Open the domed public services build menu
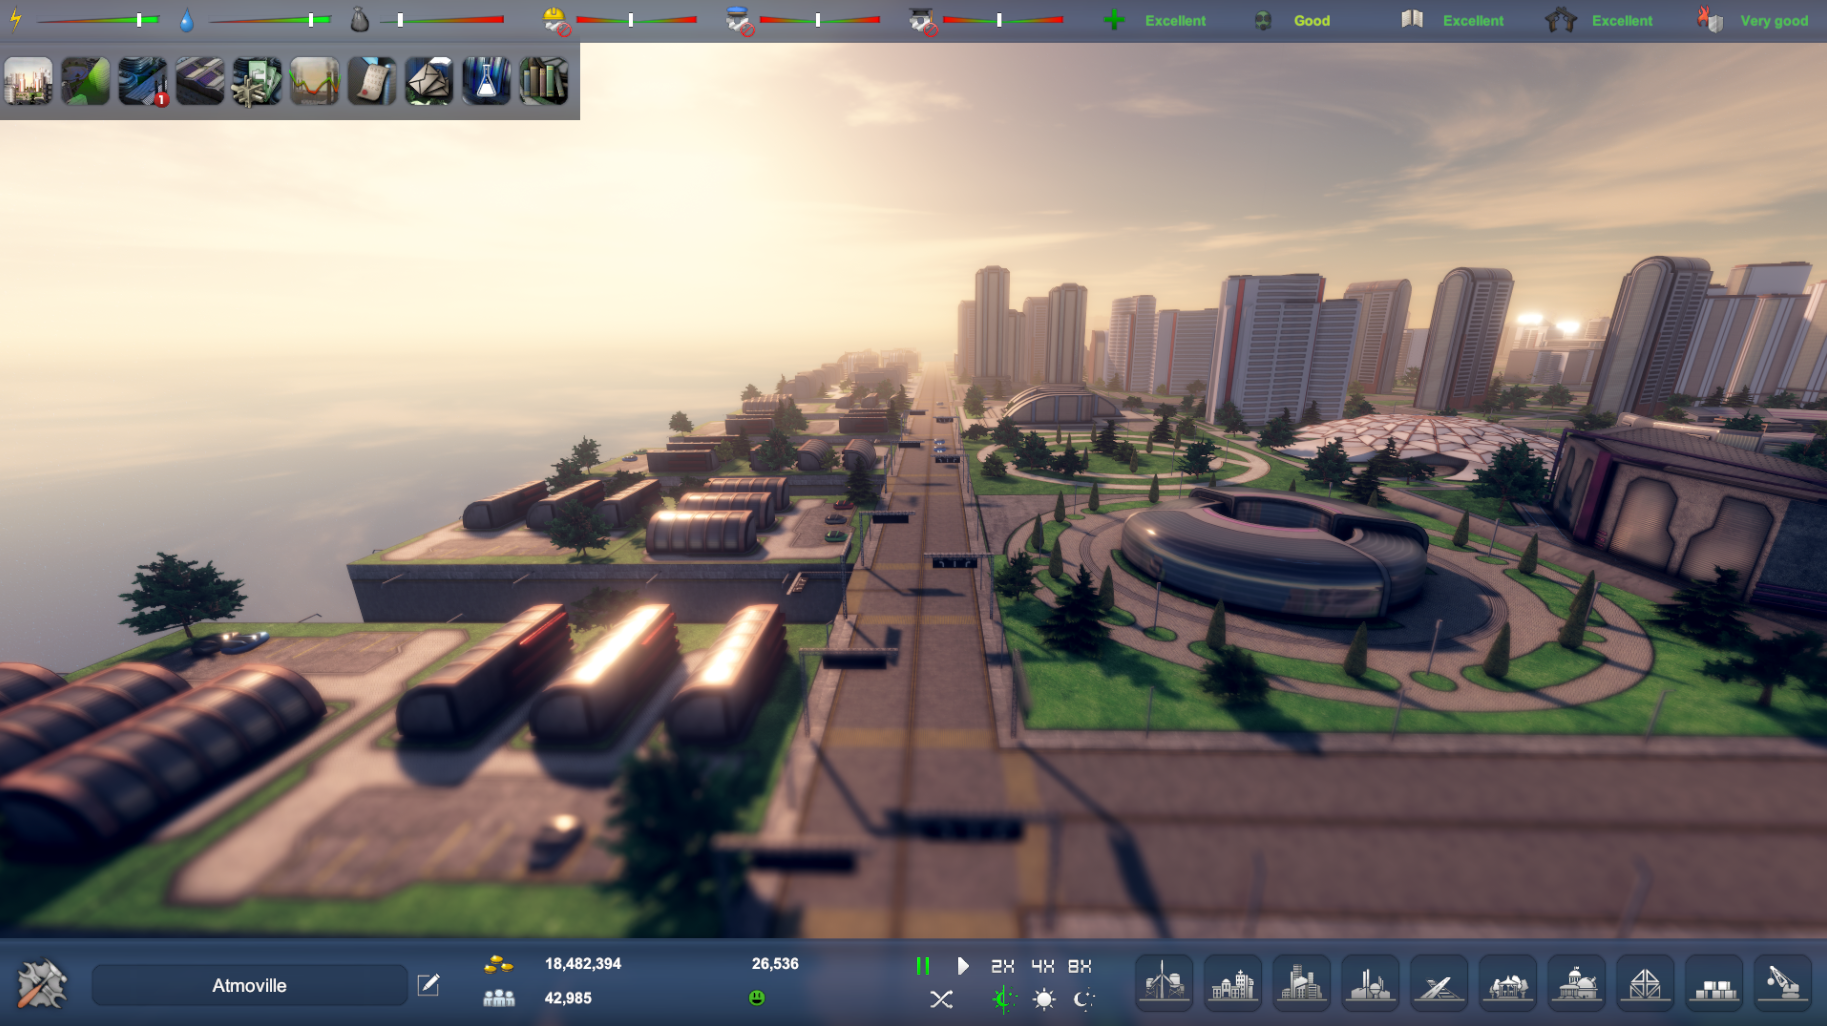The width and height of the screenshot is (1827, 1026). coord(1577,984)
